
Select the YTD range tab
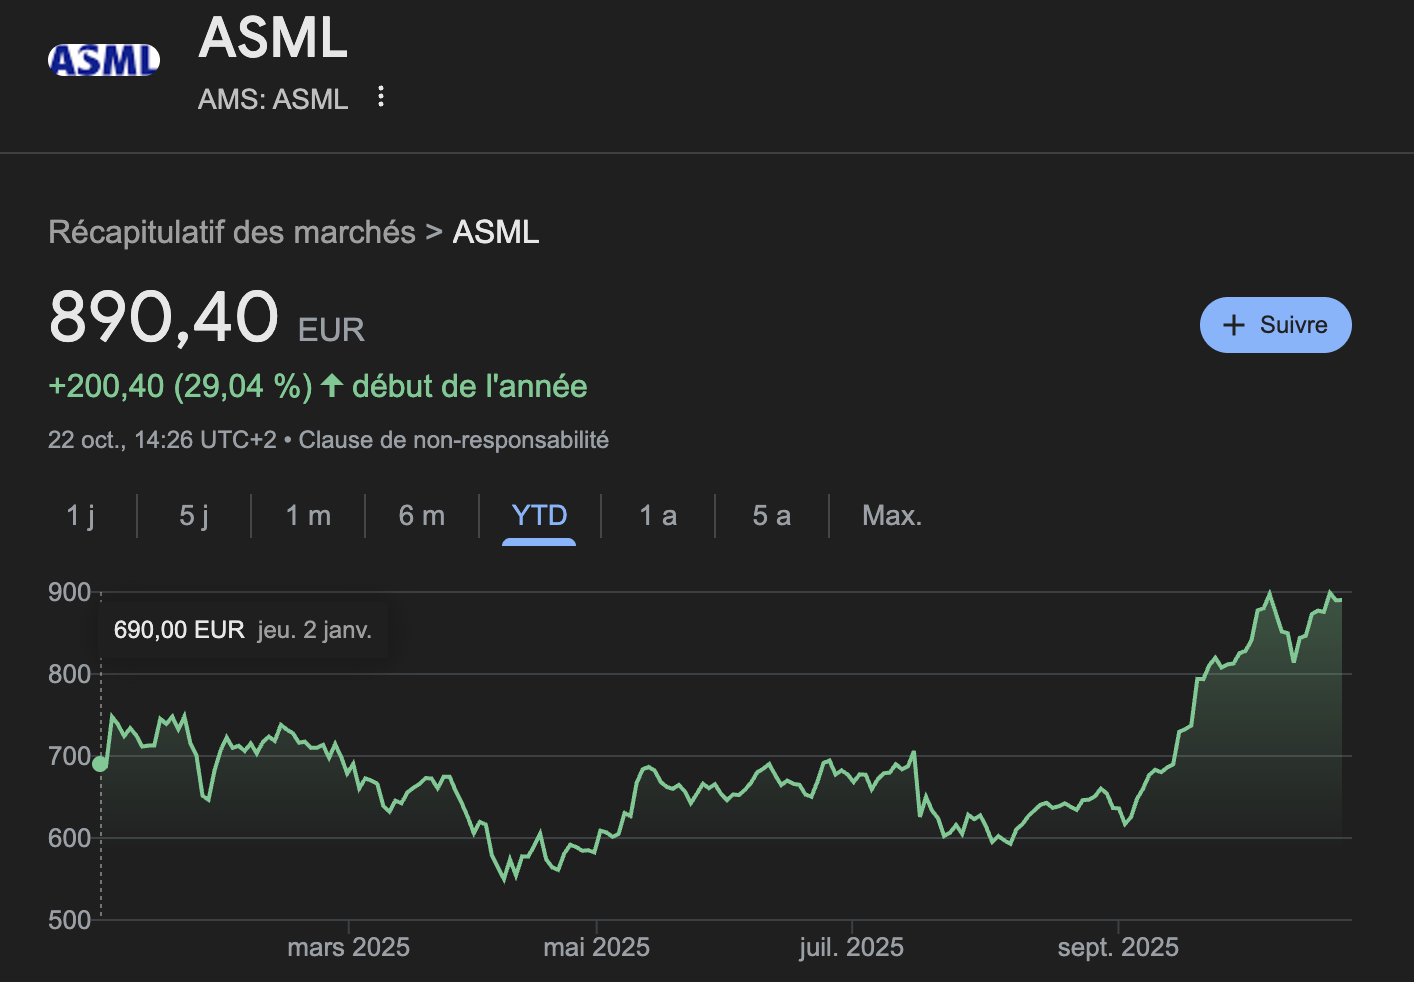point(539,516)
